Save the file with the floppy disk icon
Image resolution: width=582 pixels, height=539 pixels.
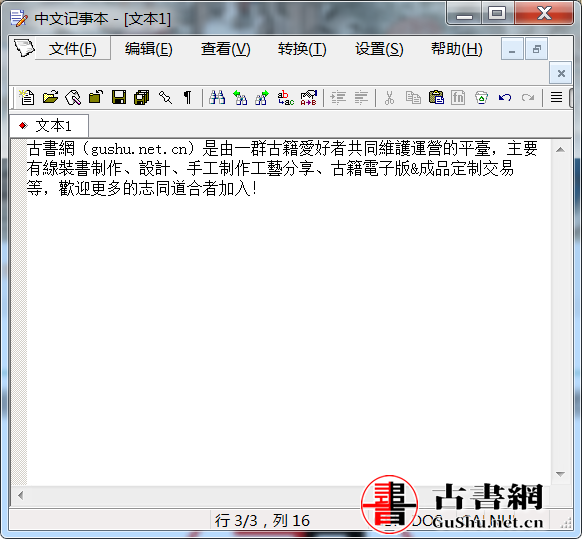point(119,98)
